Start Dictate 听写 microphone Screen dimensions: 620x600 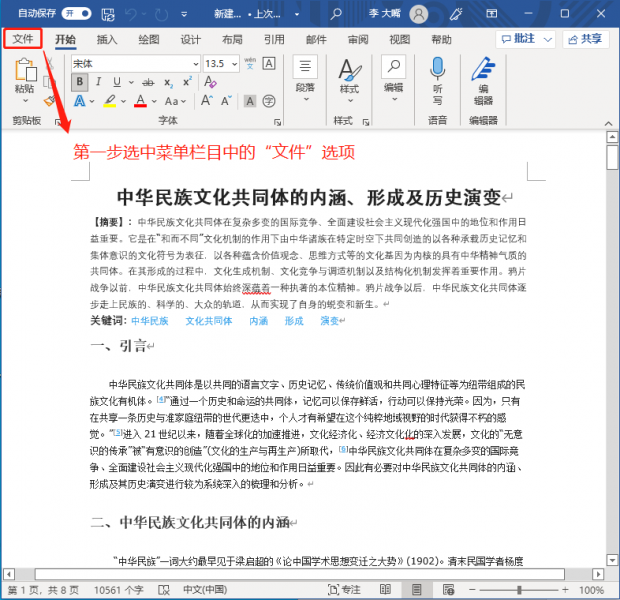437,81
